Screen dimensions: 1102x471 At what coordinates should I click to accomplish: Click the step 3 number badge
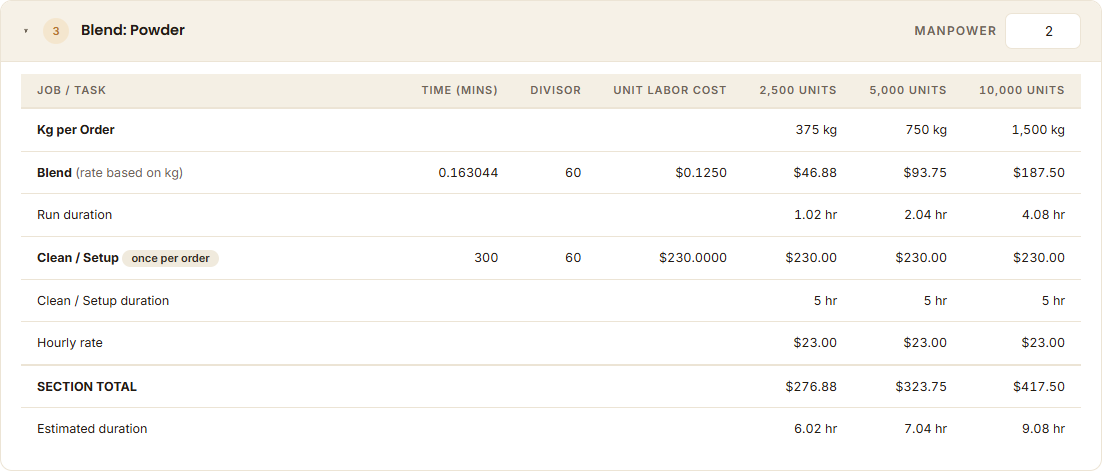coord(56,31)
